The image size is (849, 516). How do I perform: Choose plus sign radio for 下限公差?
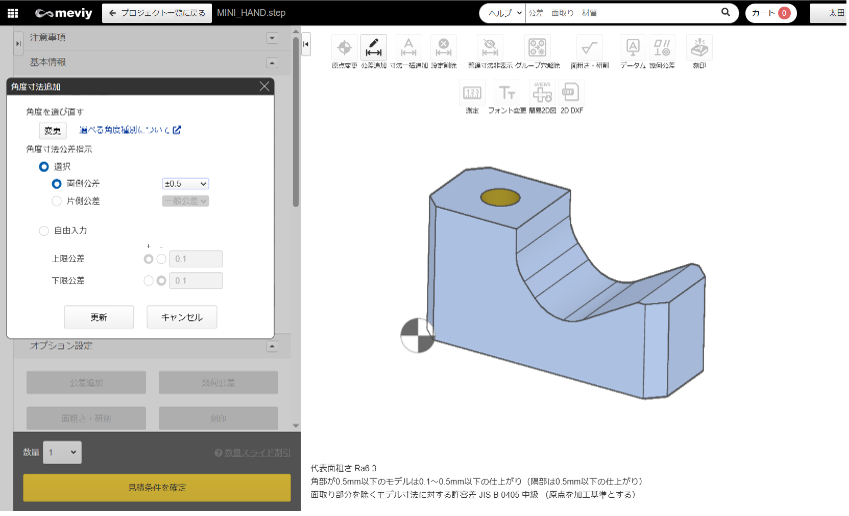148,281
